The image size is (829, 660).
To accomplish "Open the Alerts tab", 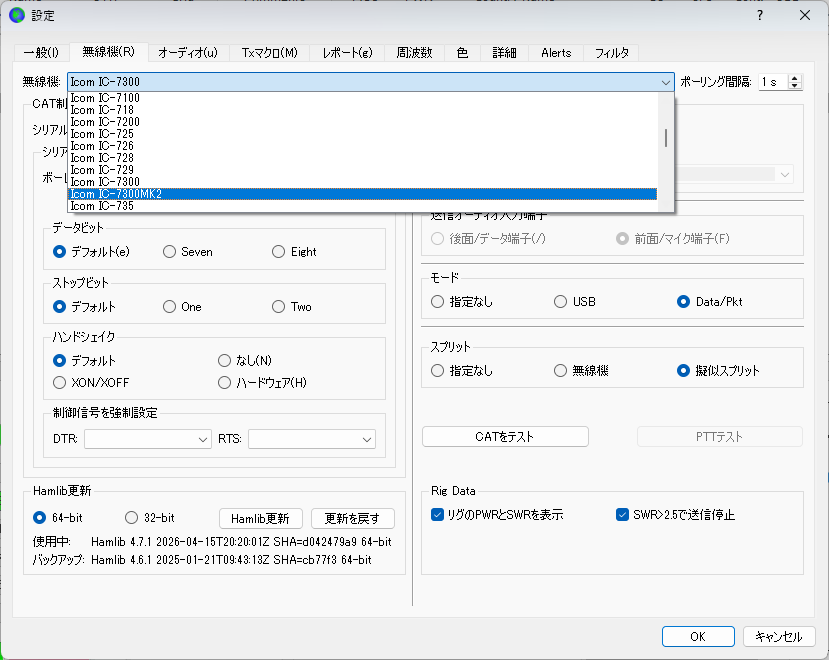I will click(x=556, y=53).
